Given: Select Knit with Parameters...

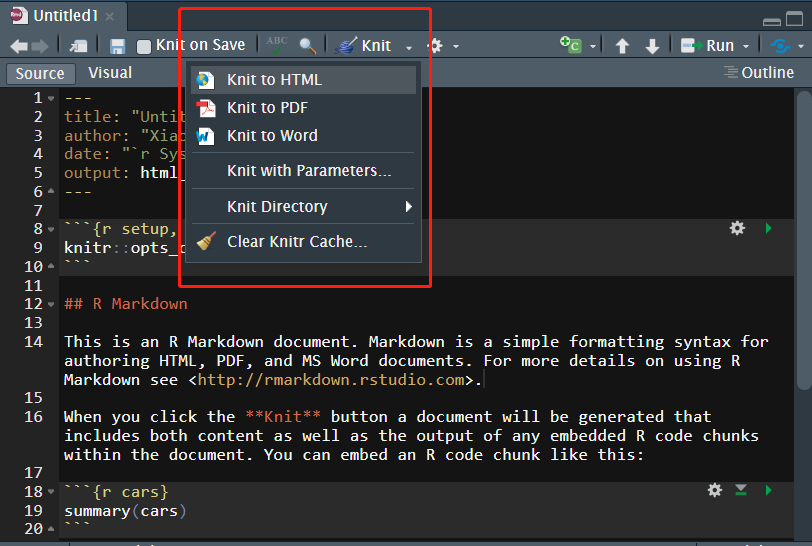Looking at the screenshot, I should [303, 170].
